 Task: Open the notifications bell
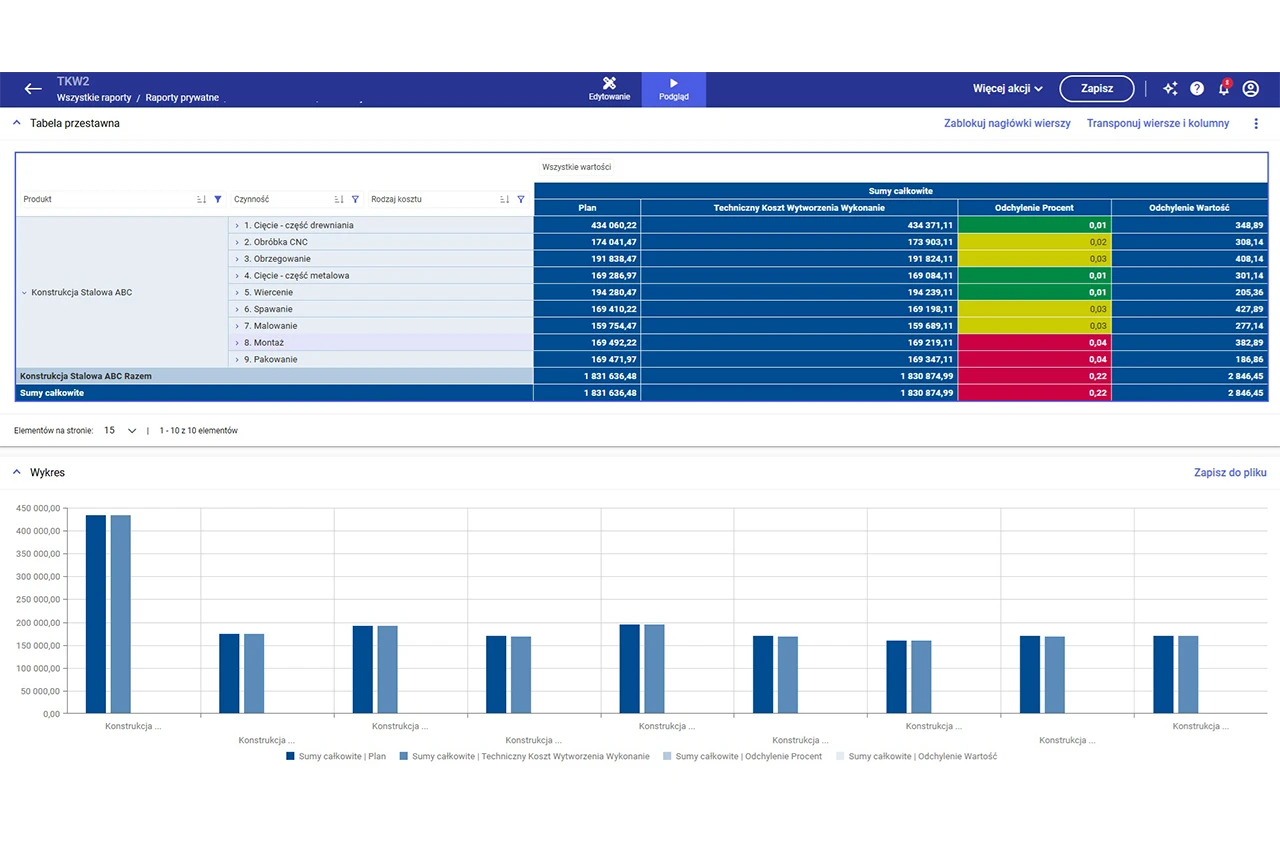[x=1223, y=89]
